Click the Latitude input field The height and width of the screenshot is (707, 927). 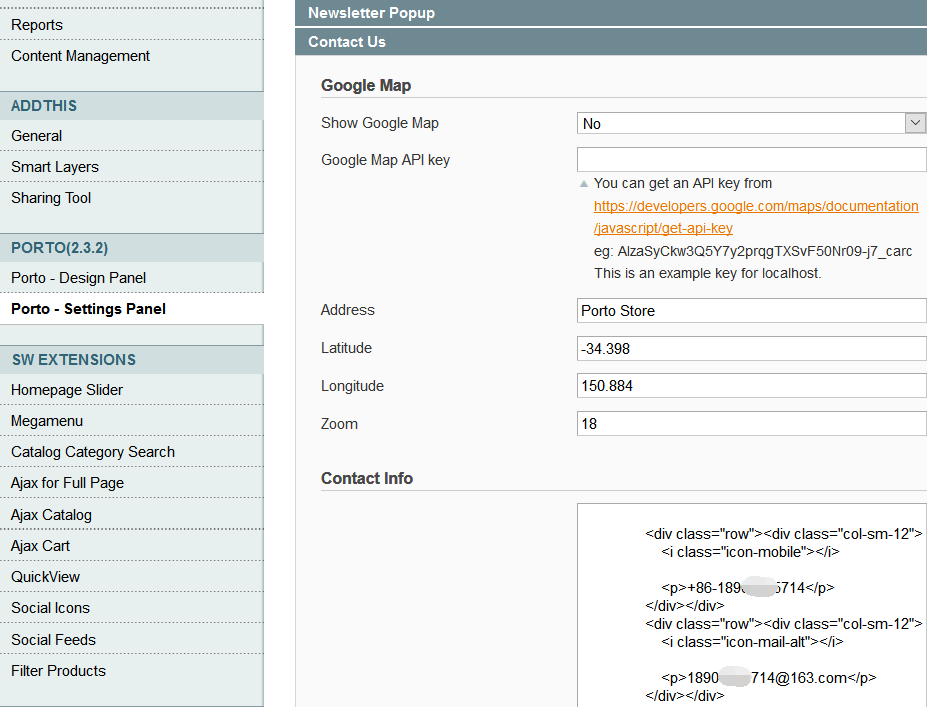pyautogui.click(x=751, y=349)
